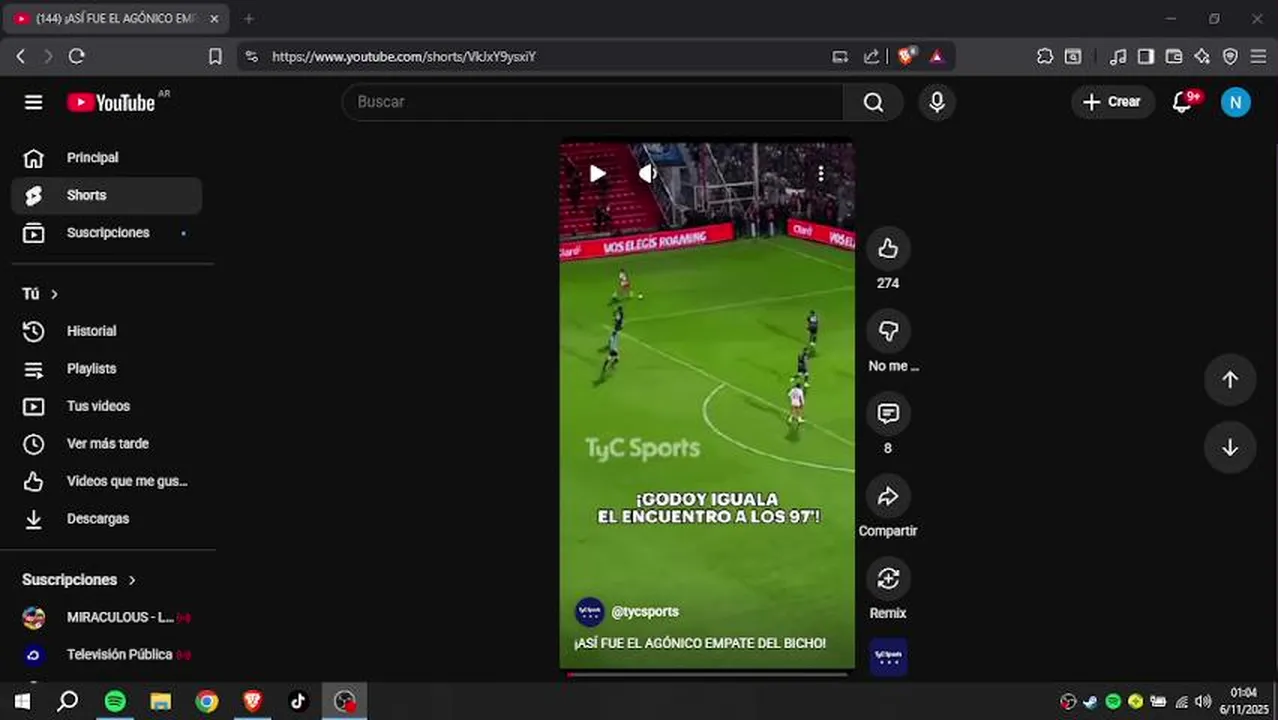Open picture-in-picture icon in address bar
Viewport: 1278px width, 720px height.
[840, 57]
